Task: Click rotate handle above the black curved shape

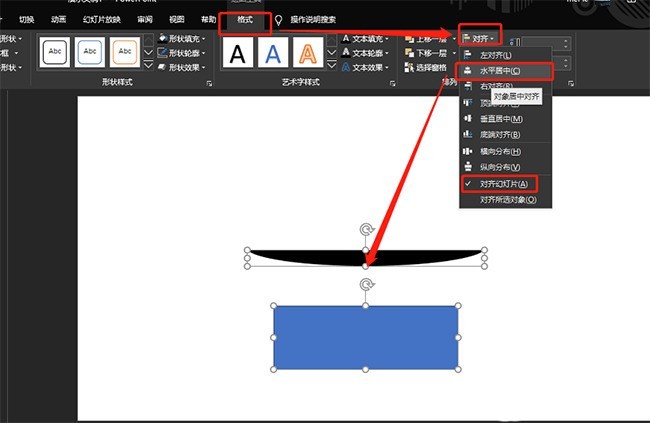Action: click(367, 229)
